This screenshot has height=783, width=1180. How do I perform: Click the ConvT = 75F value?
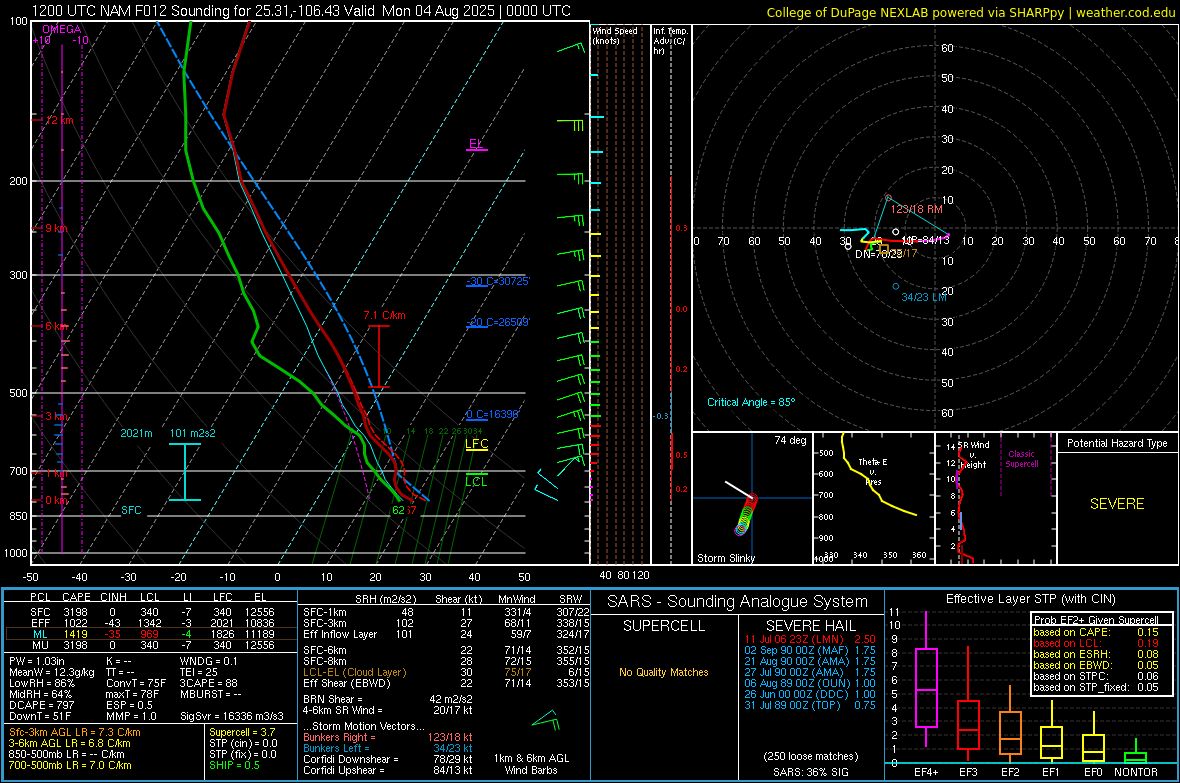136,684
